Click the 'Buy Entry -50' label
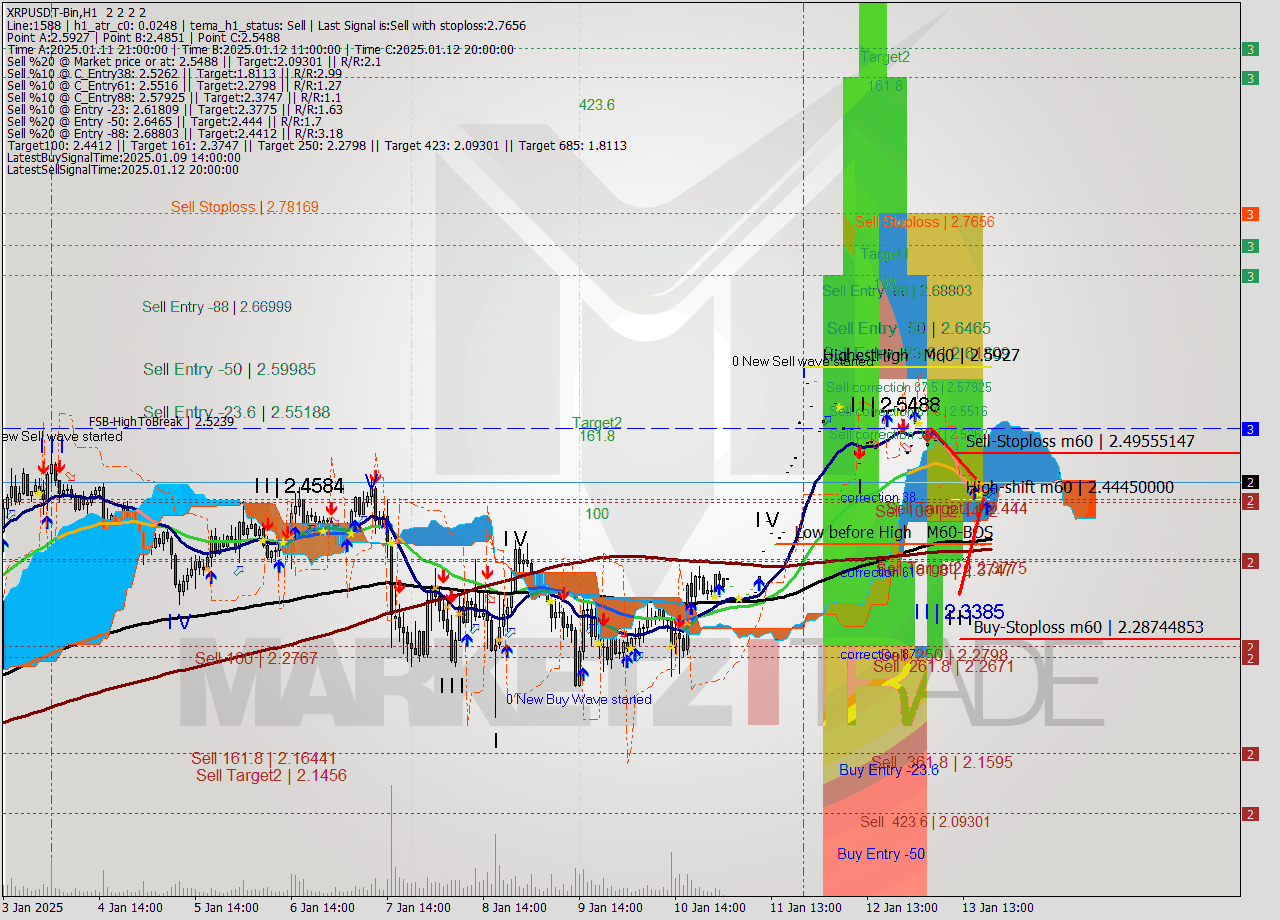This screenshot has height=920, width=1280. point(881,854)
